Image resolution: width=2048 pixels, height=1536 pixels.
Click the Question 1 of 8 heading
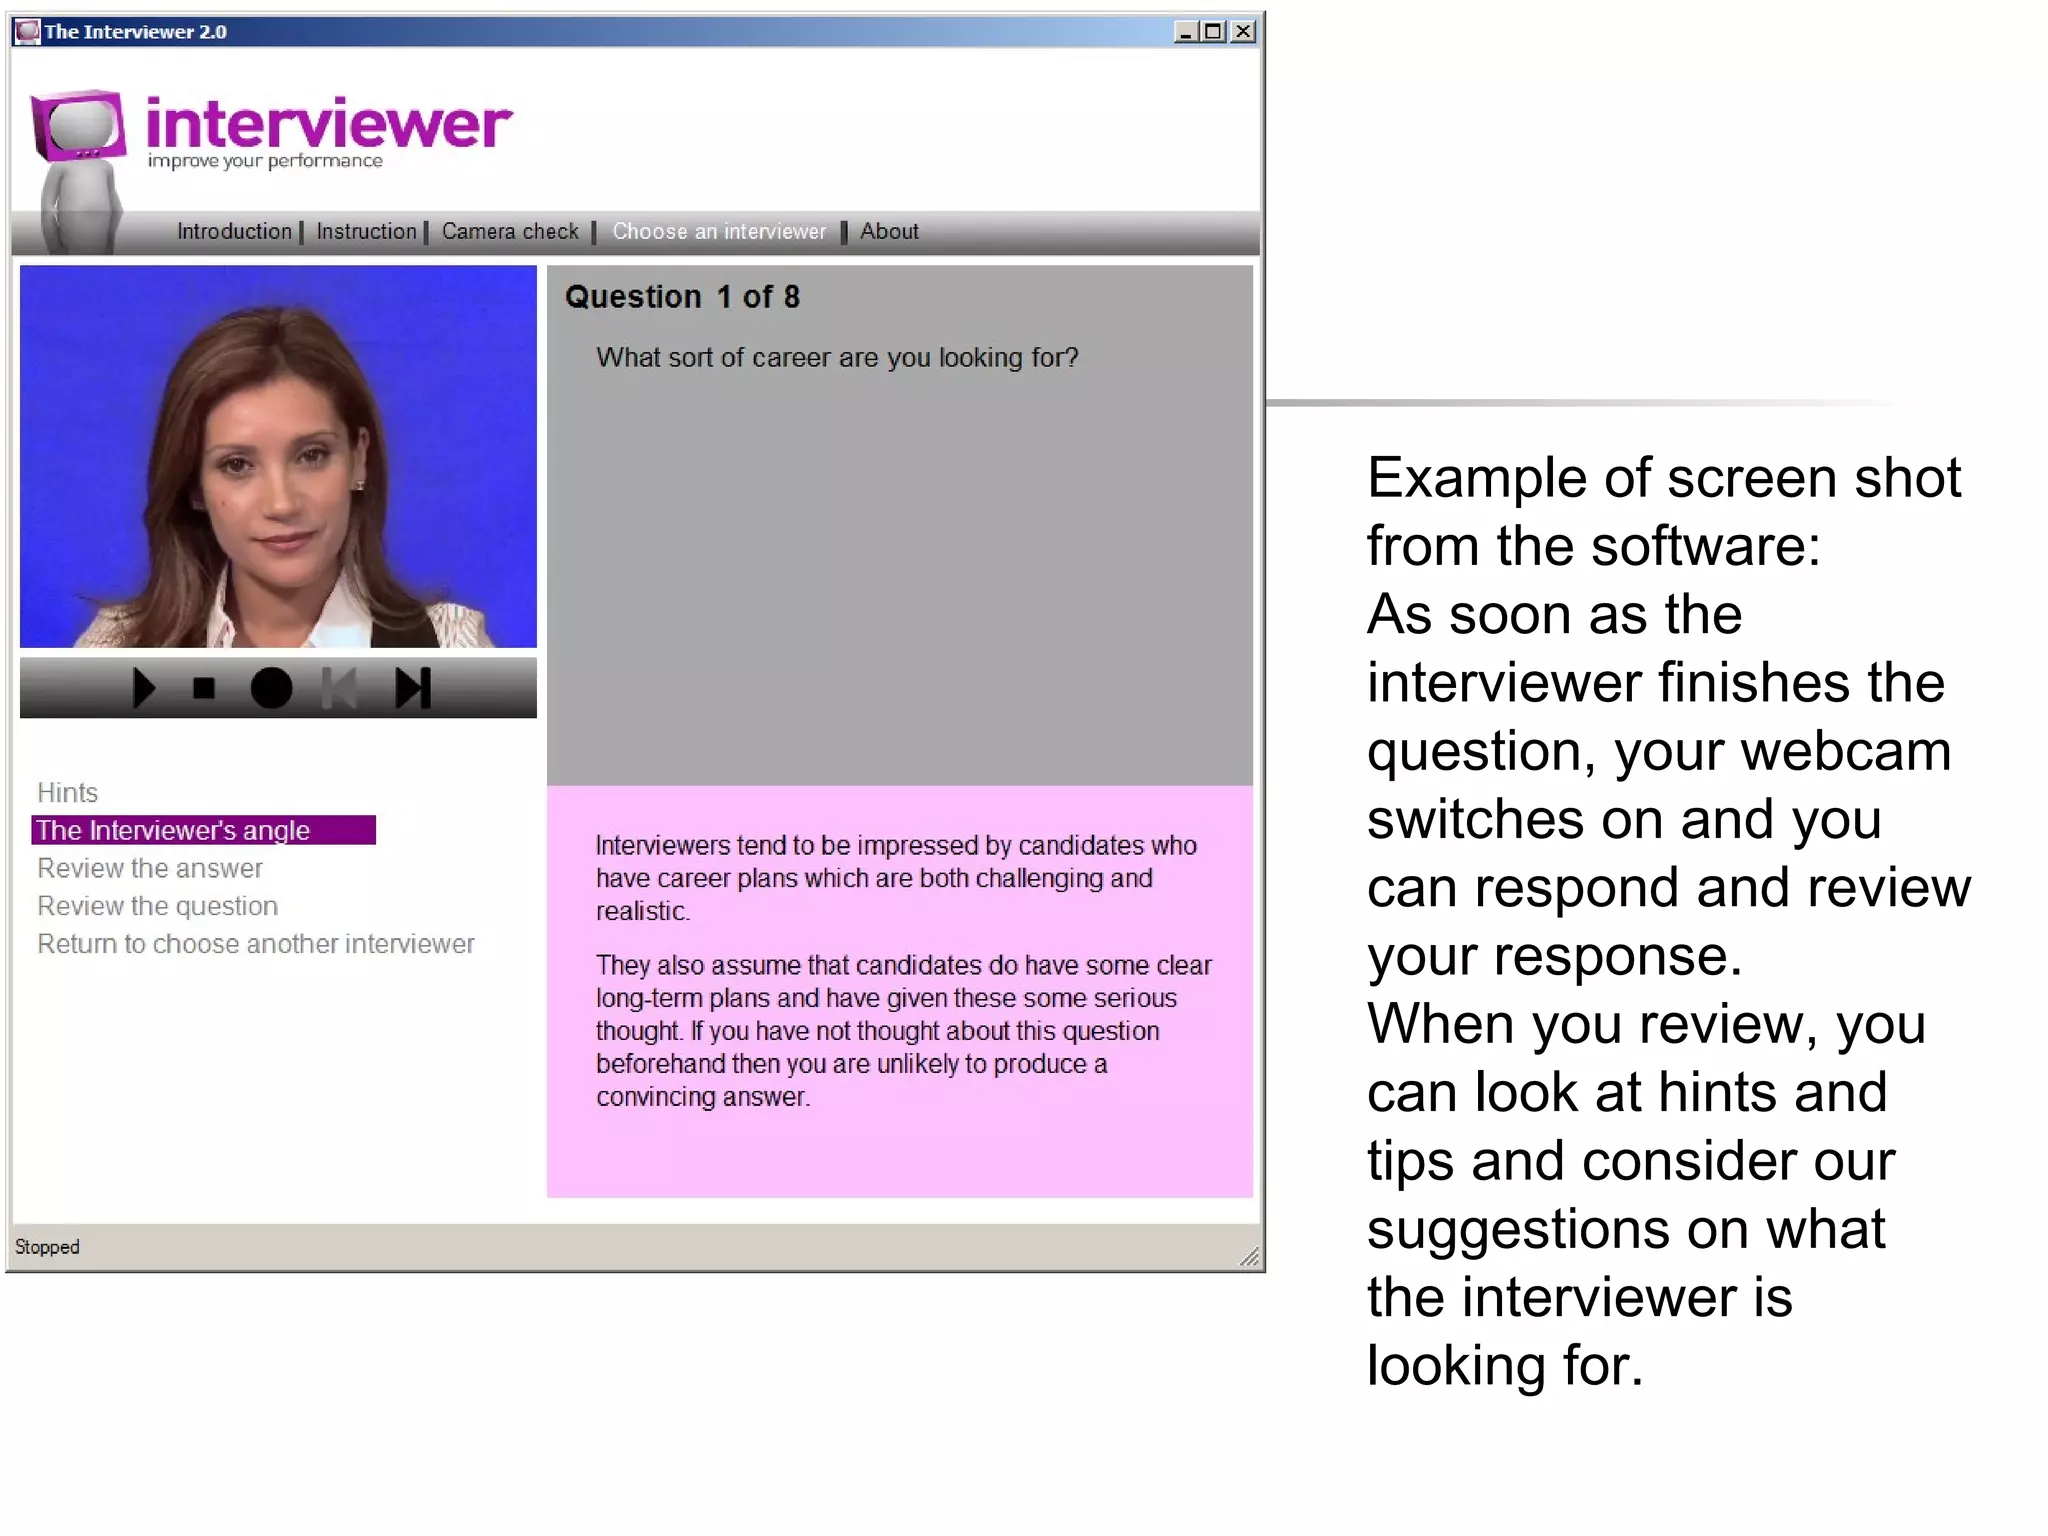pyautogui.click(x=683, y=297)
